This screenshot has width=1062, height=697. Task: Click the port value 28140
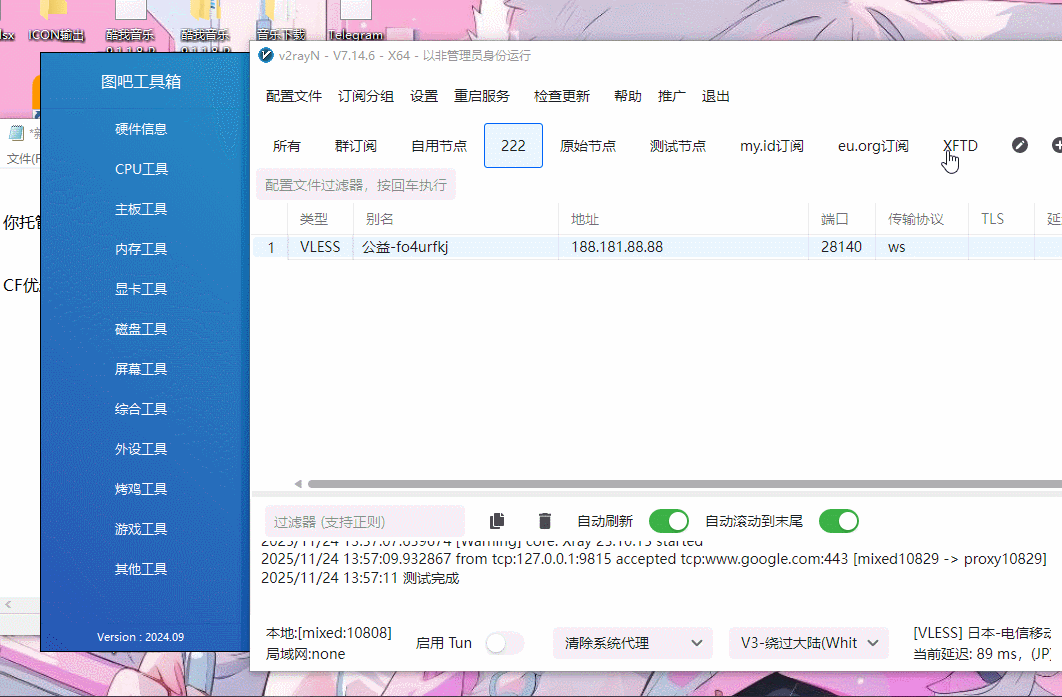click(x=841, y=247)
